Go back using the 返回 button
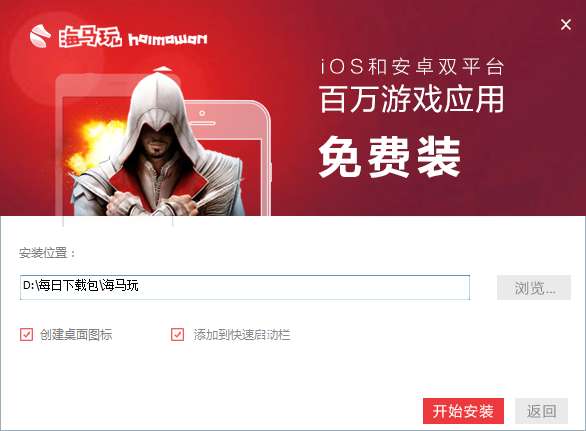This screenshot has width=586, height=431. pos(542,411)
